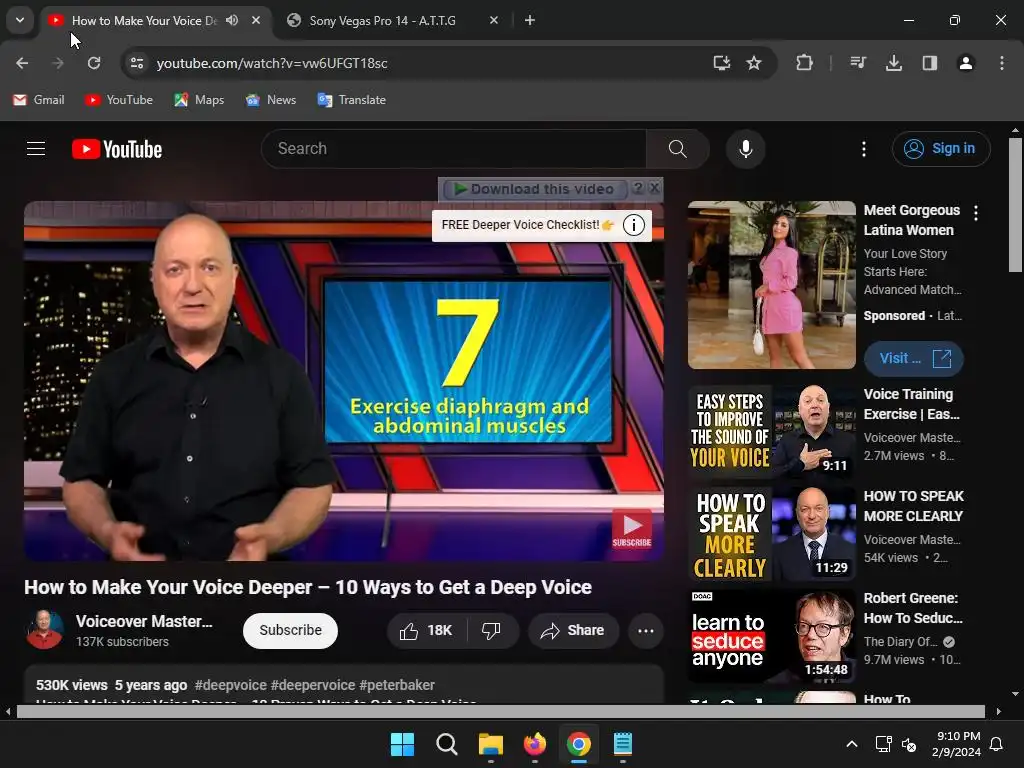
Task: Click the #deepvoice hashtag
Action: pyautogui.click(x=231, y=685)
